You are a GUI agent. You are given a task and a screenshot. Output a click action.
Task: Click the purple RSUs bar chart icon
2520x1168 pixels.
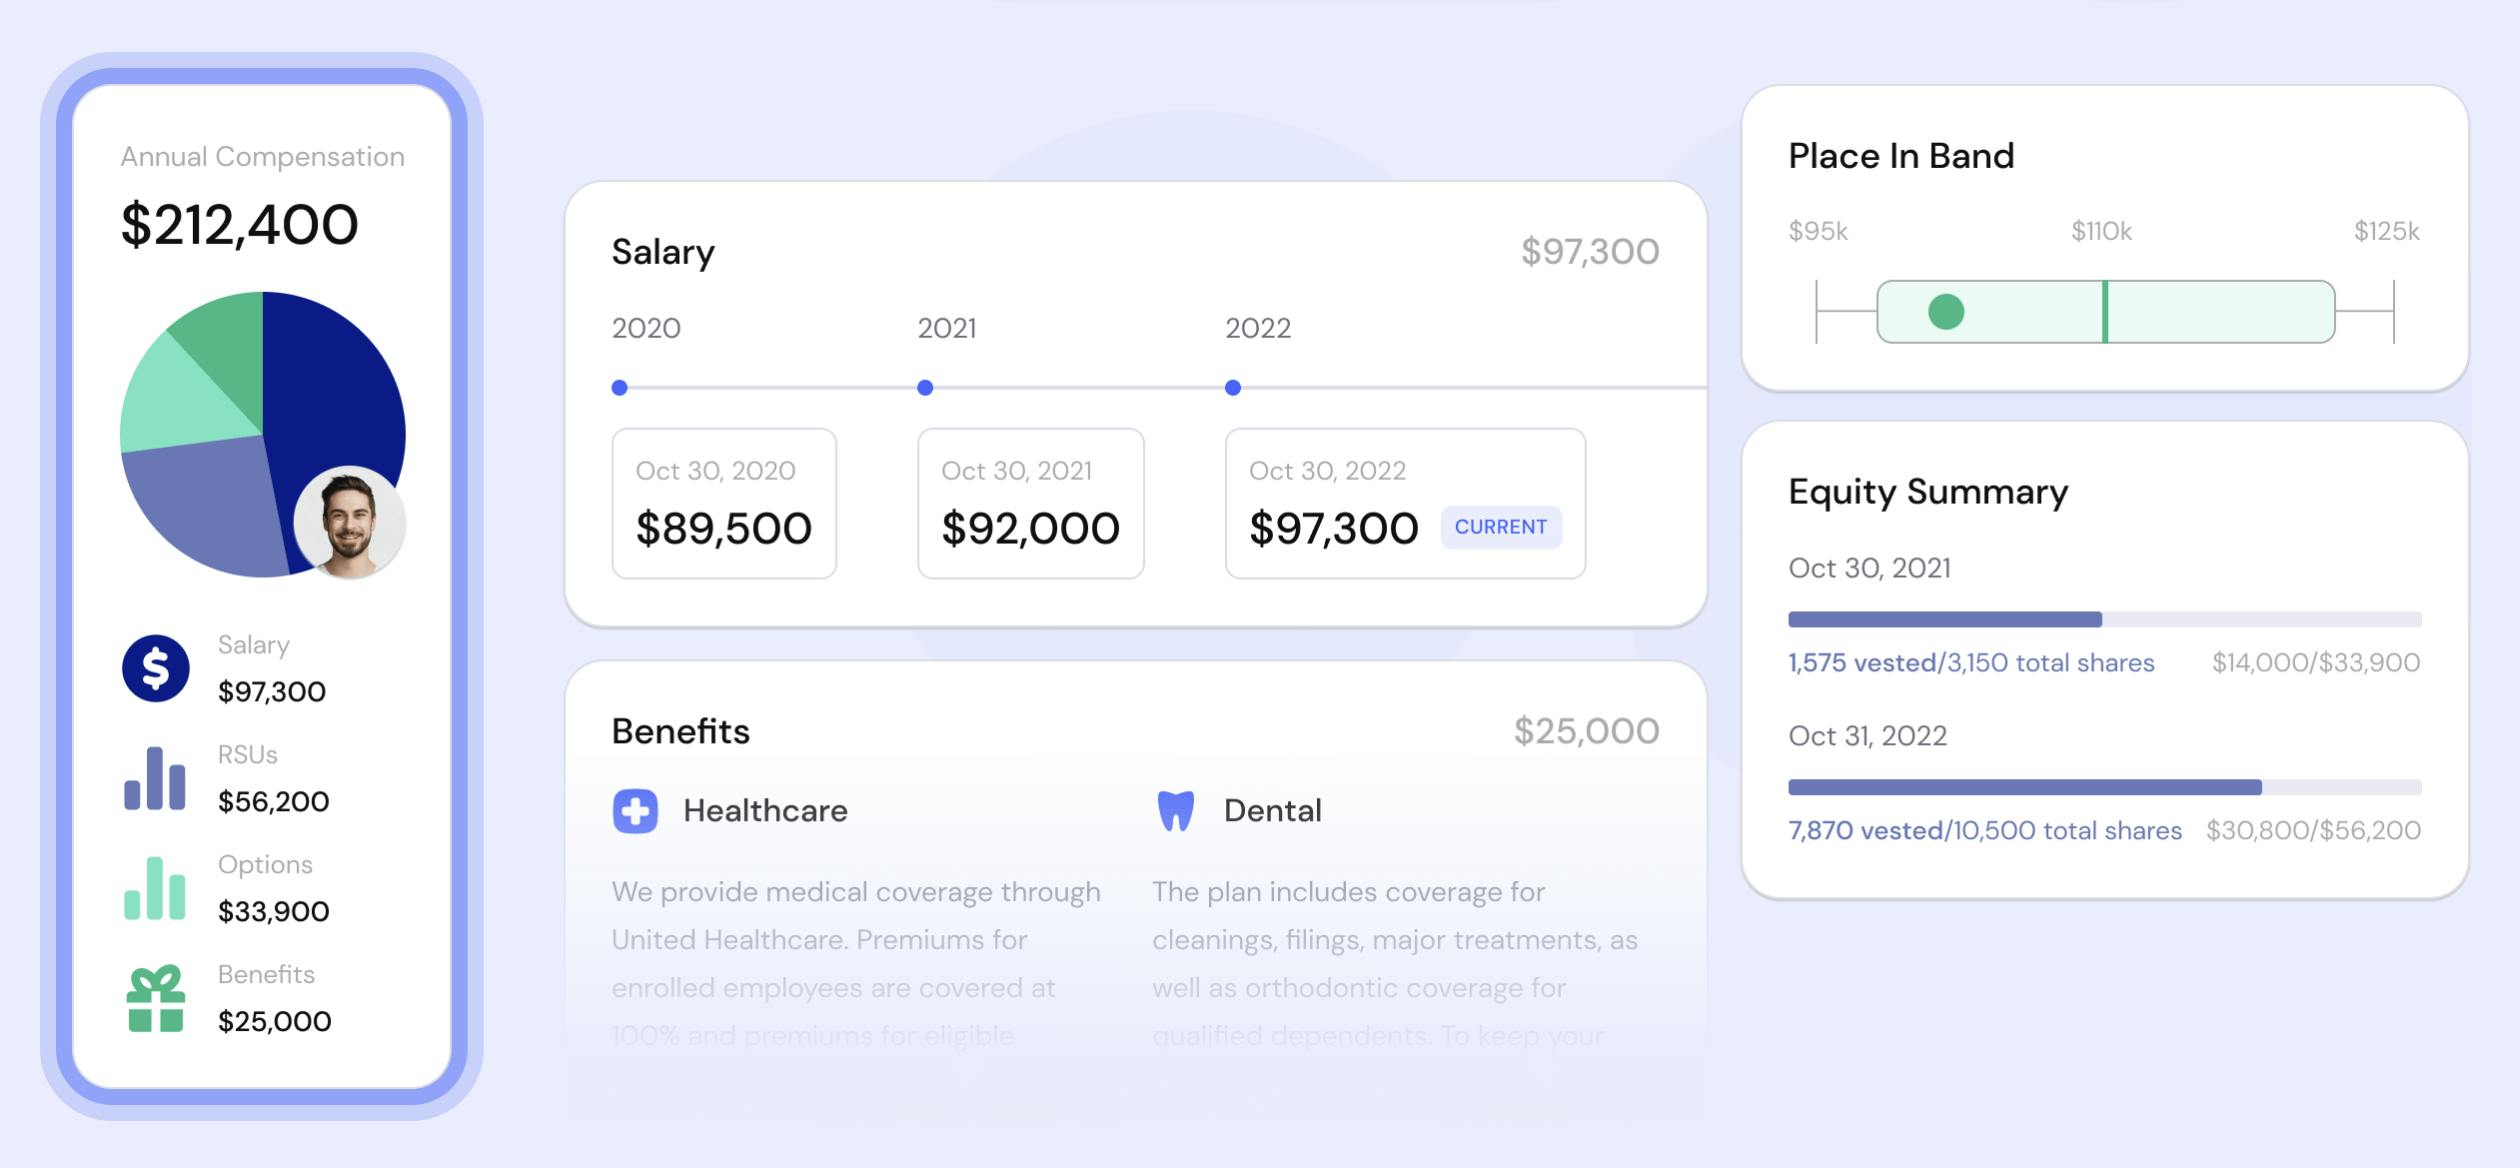pyautogui.click(x=154, y=778)
